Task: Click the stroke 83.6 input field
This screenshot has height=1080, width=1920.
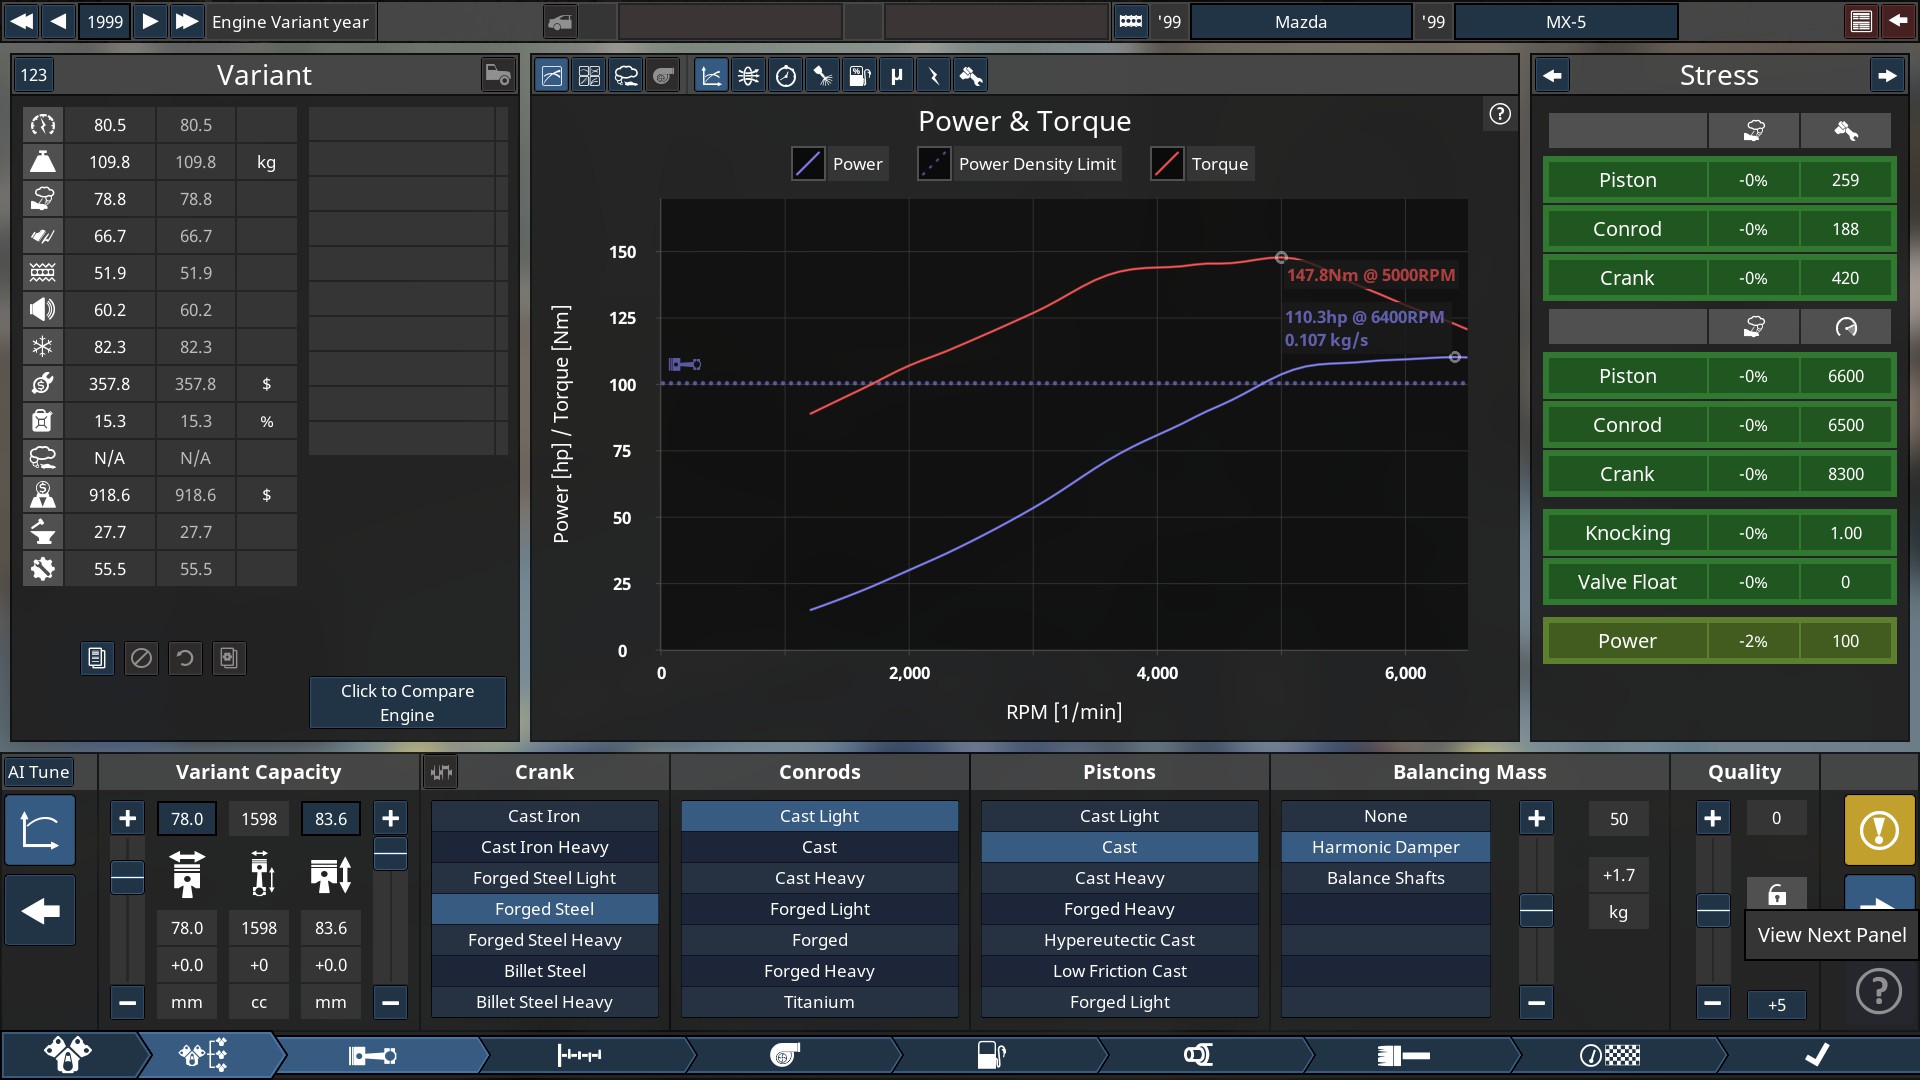Action: pos(331,819)
